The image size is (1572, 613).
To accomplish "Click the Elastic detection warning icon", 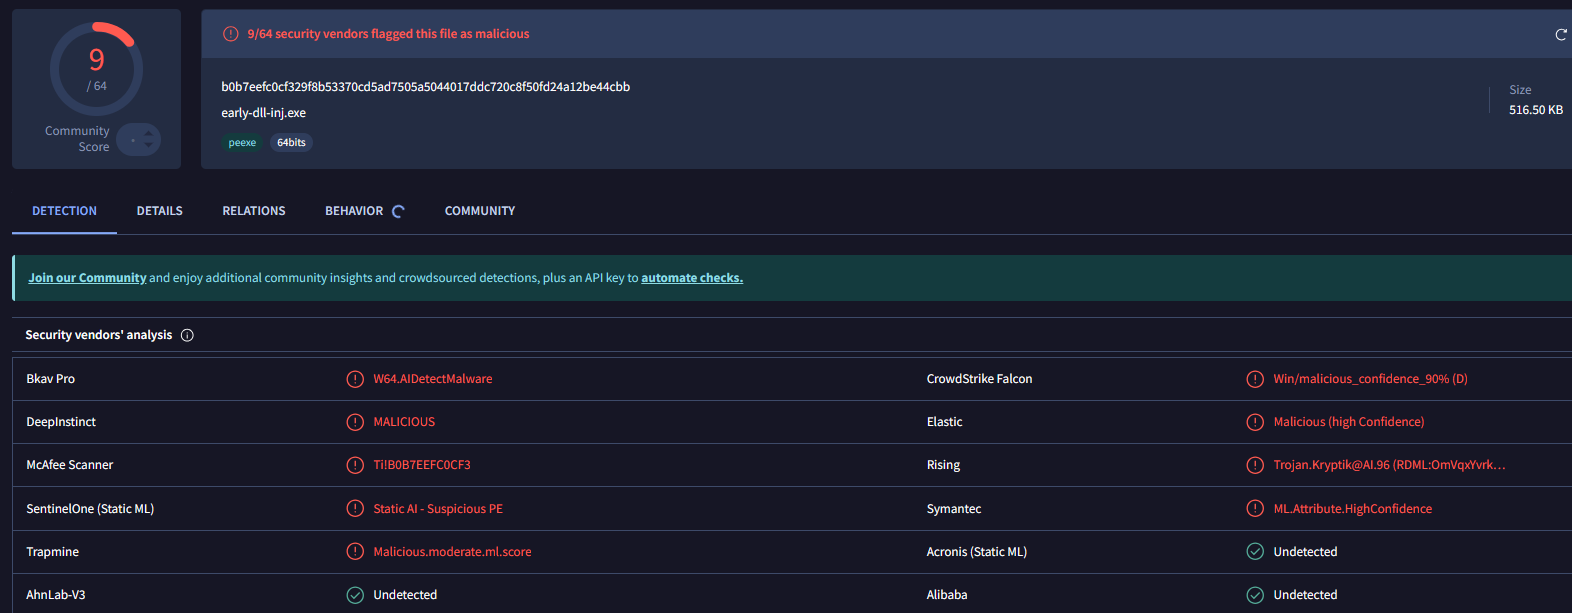I will click(x=1255, y=422).
